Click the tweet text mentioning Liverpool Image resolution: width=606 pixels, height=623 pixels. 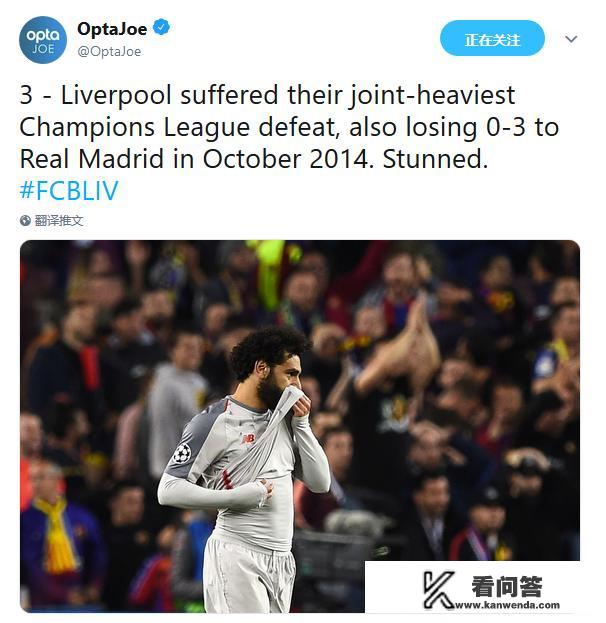tap(289, 127)
